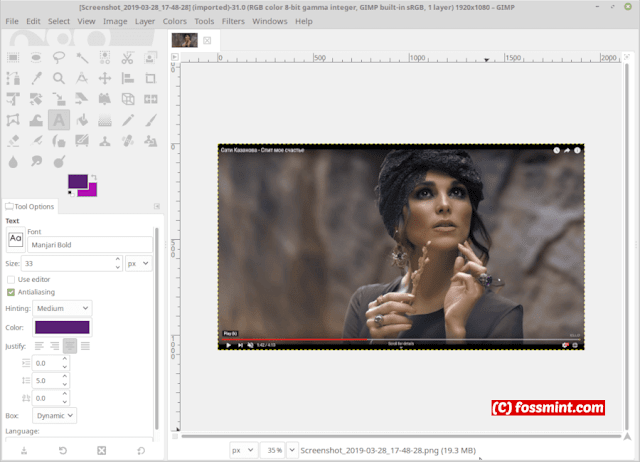Open the Filters menu

233,21
